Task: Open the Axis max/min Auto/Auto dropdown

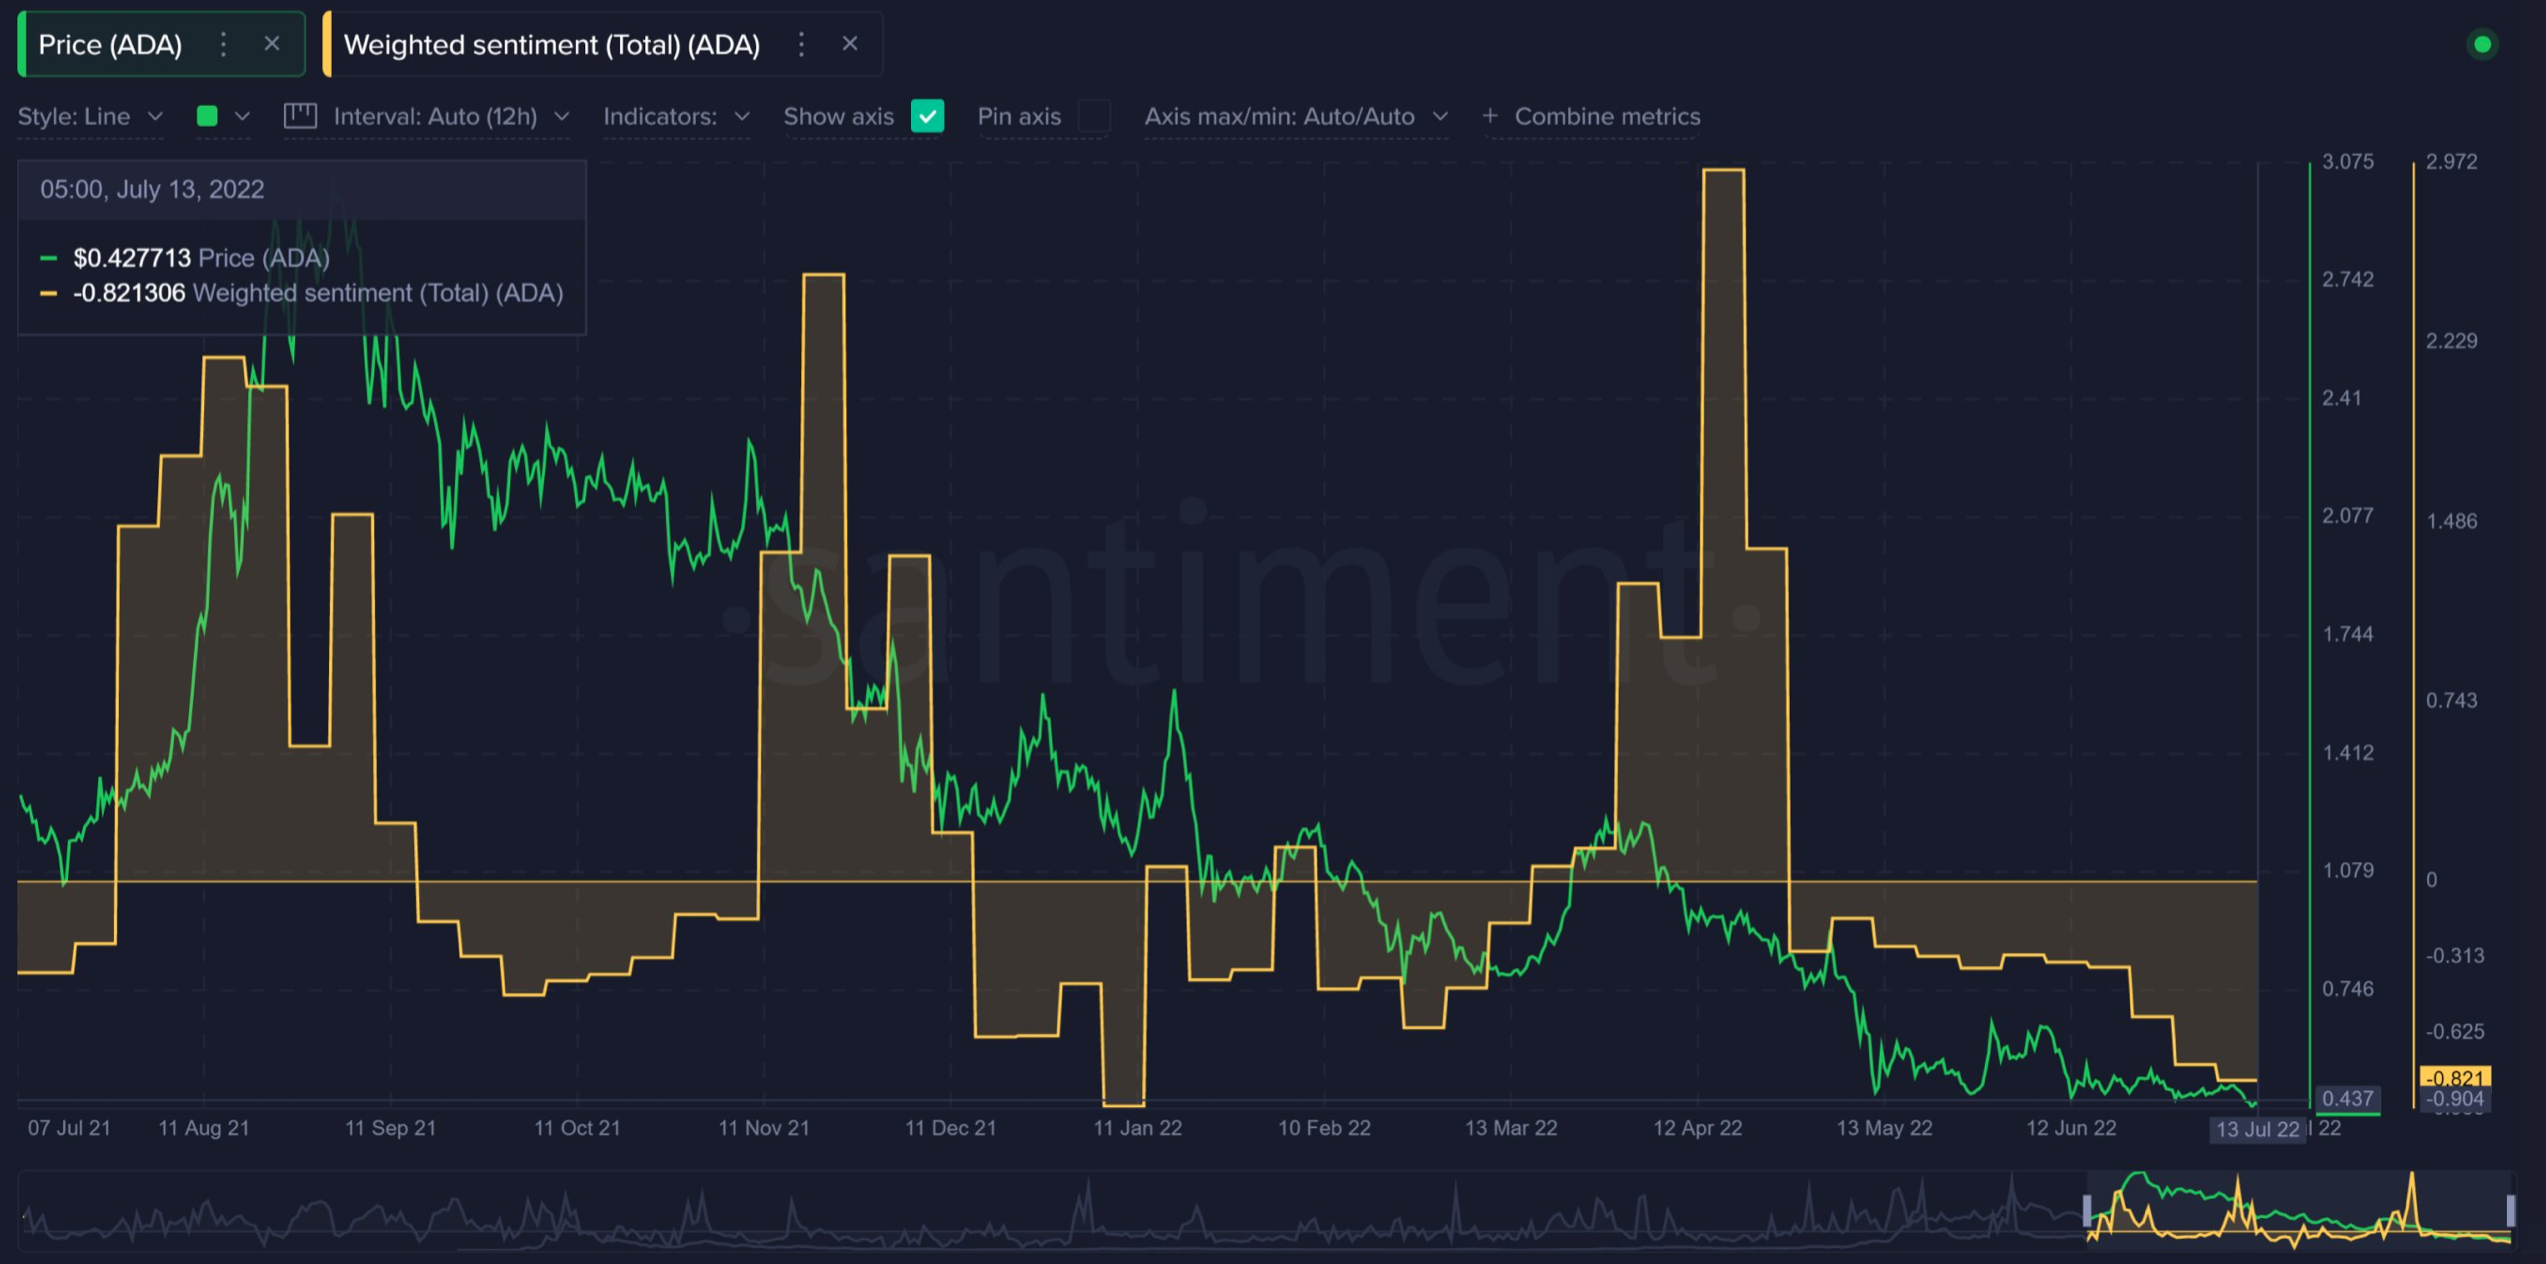Action: click(x=1296, y=116)
